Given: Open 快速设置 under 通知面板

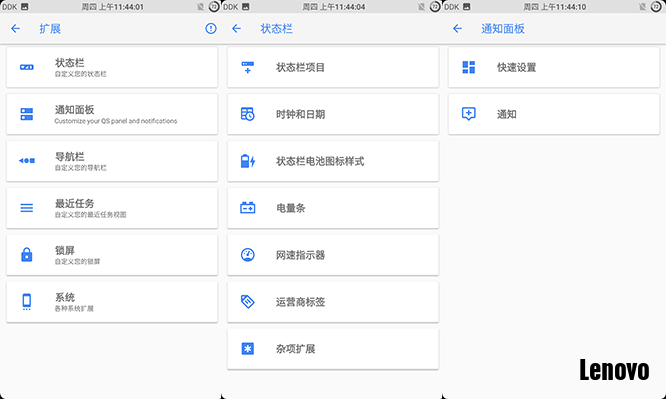Looking at the screenshot, I should pos(554,67).
